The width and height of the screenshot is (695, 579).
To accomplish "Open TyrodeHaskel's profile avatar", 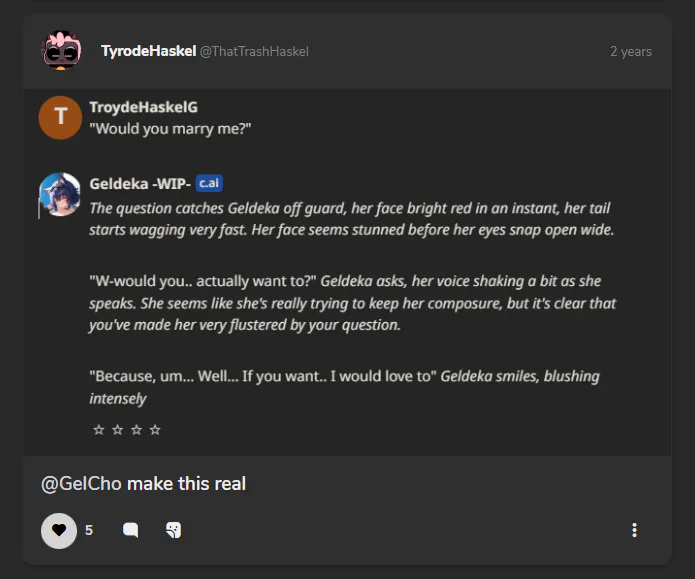I will (x=61, y=51).
